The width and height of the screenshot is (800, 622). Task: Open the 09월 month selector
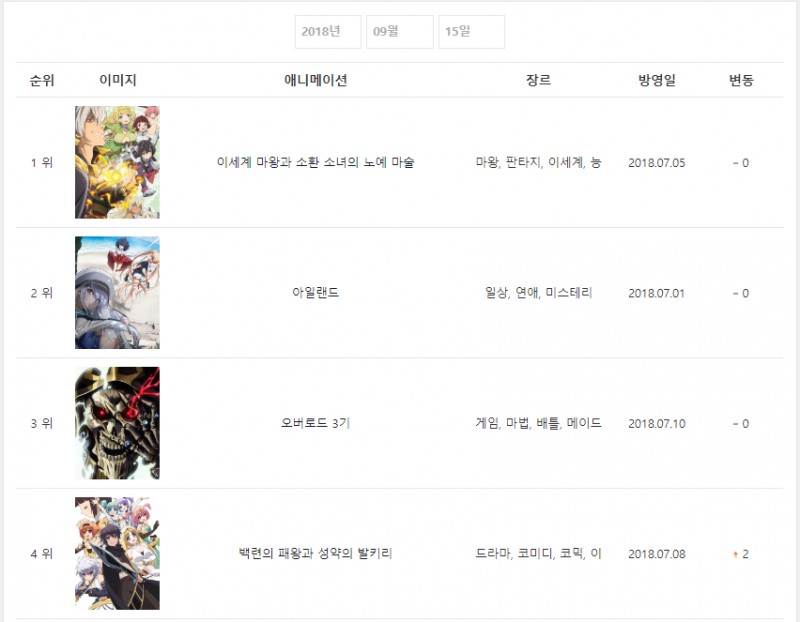399,32
